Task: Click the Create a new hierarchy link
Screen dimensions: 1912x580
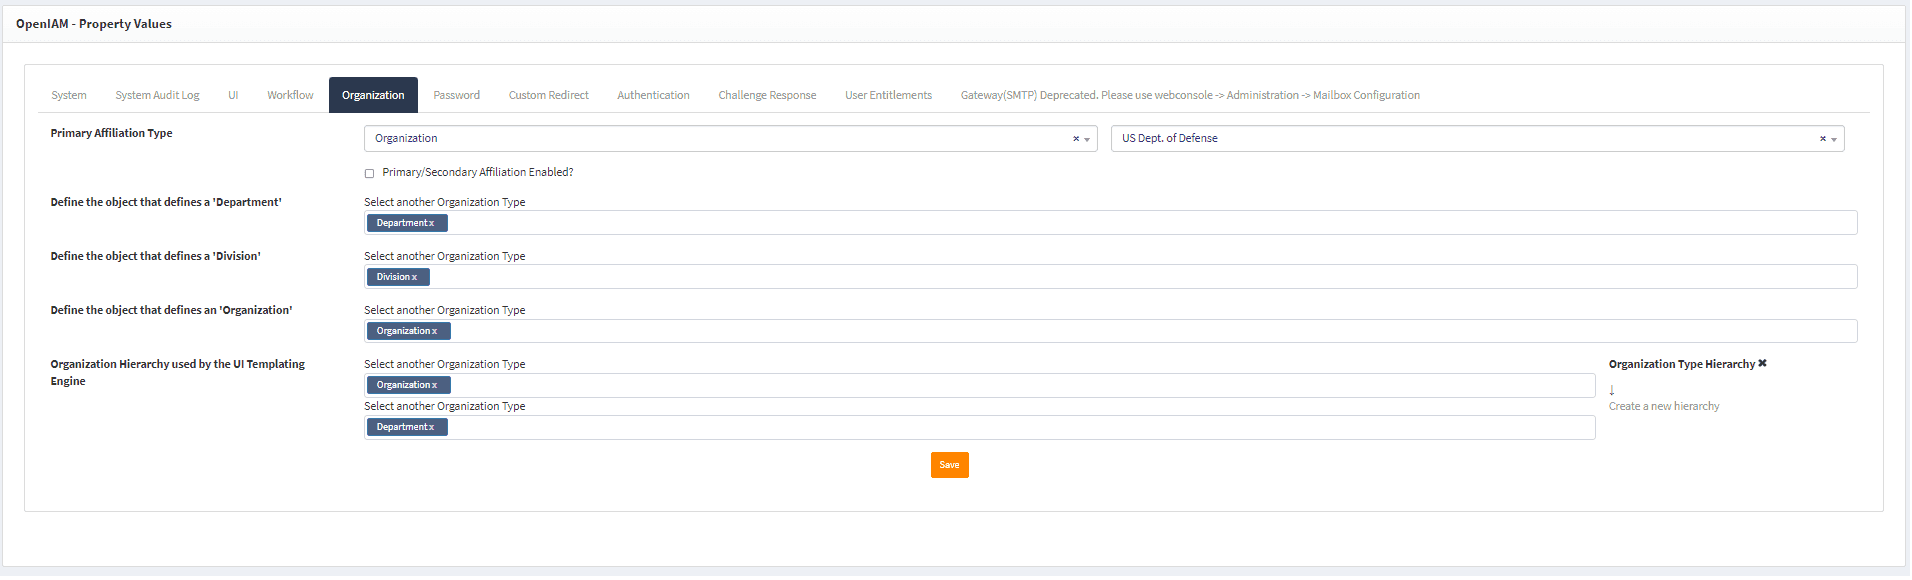Action: pyautogui.click(x=1663, y=406)
